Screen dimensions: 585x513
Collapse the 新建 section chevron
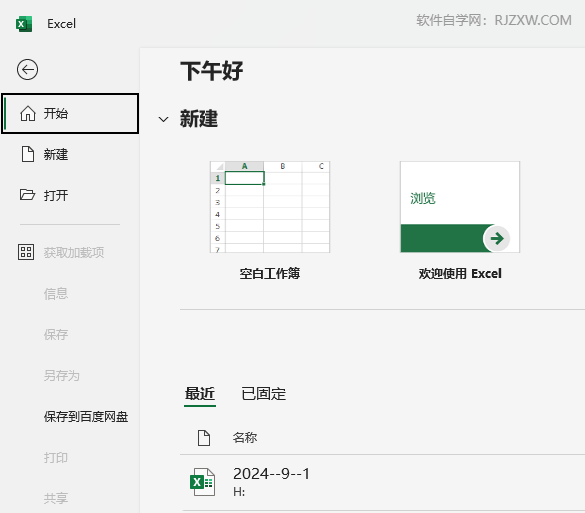(x=163, y=119)
